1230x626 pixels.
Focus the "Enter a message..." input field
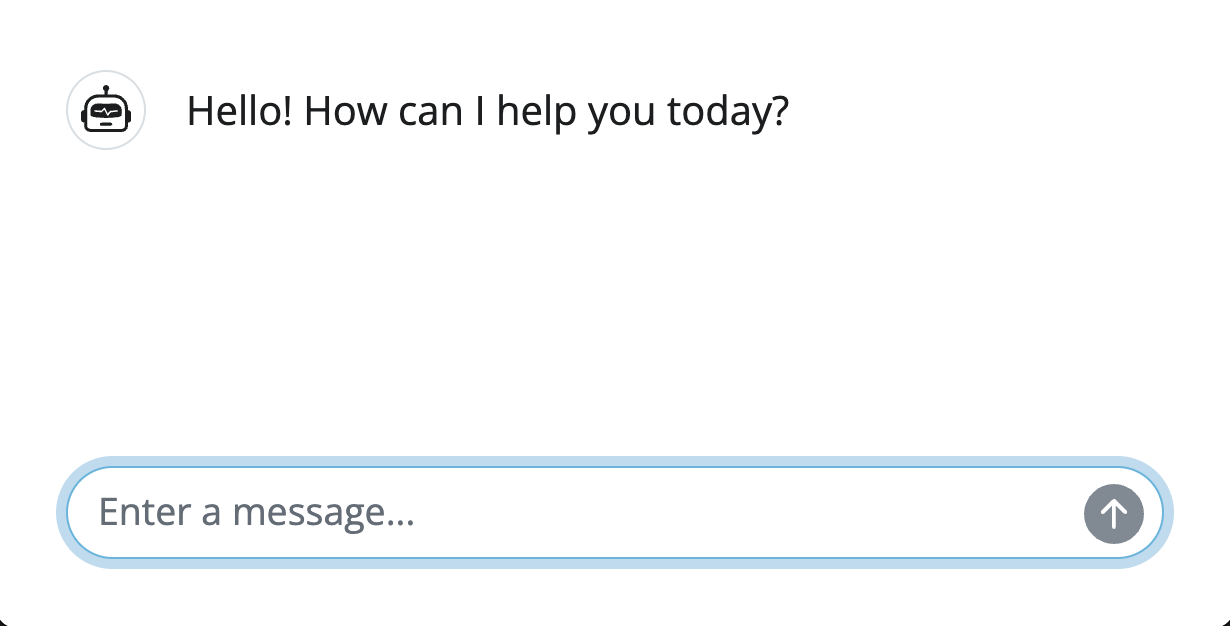(x=580, y=513)
